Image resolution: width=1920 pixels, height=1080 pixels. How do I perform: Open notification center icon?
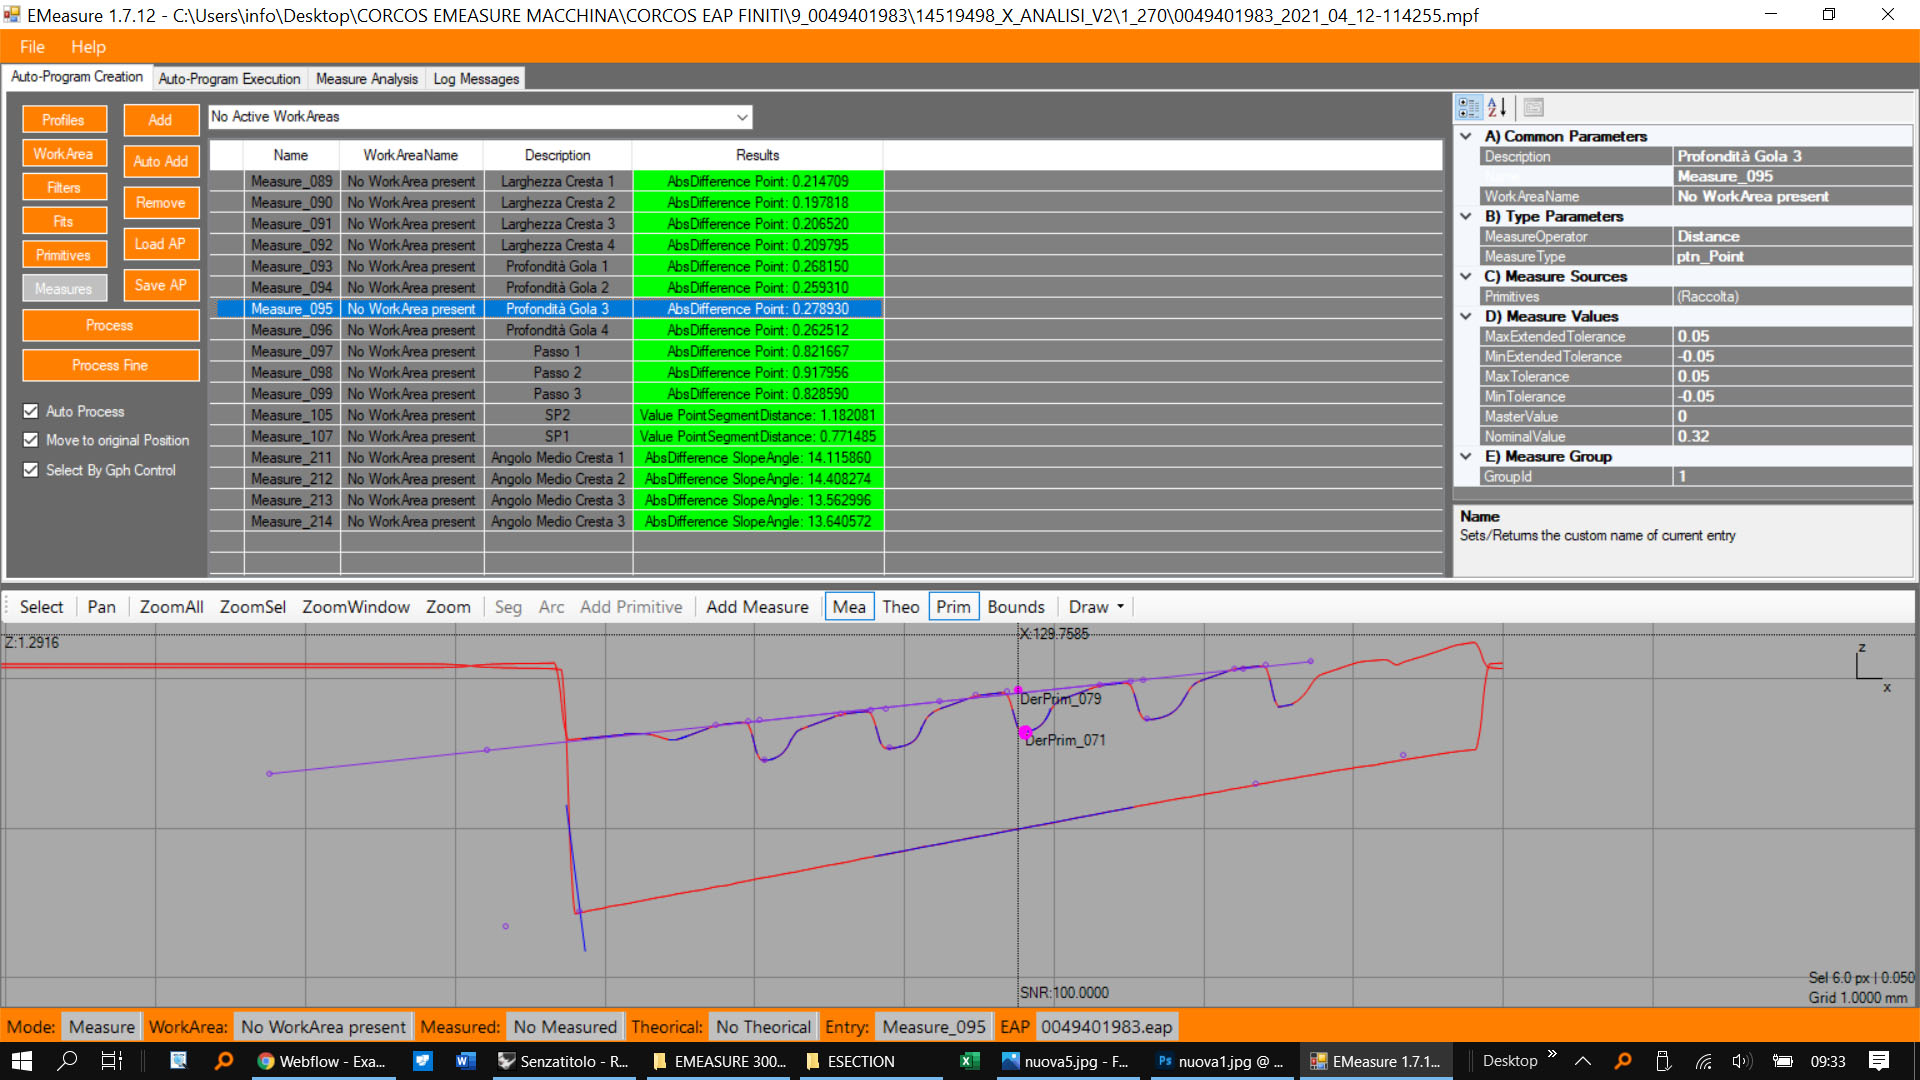(1879, 1061)
